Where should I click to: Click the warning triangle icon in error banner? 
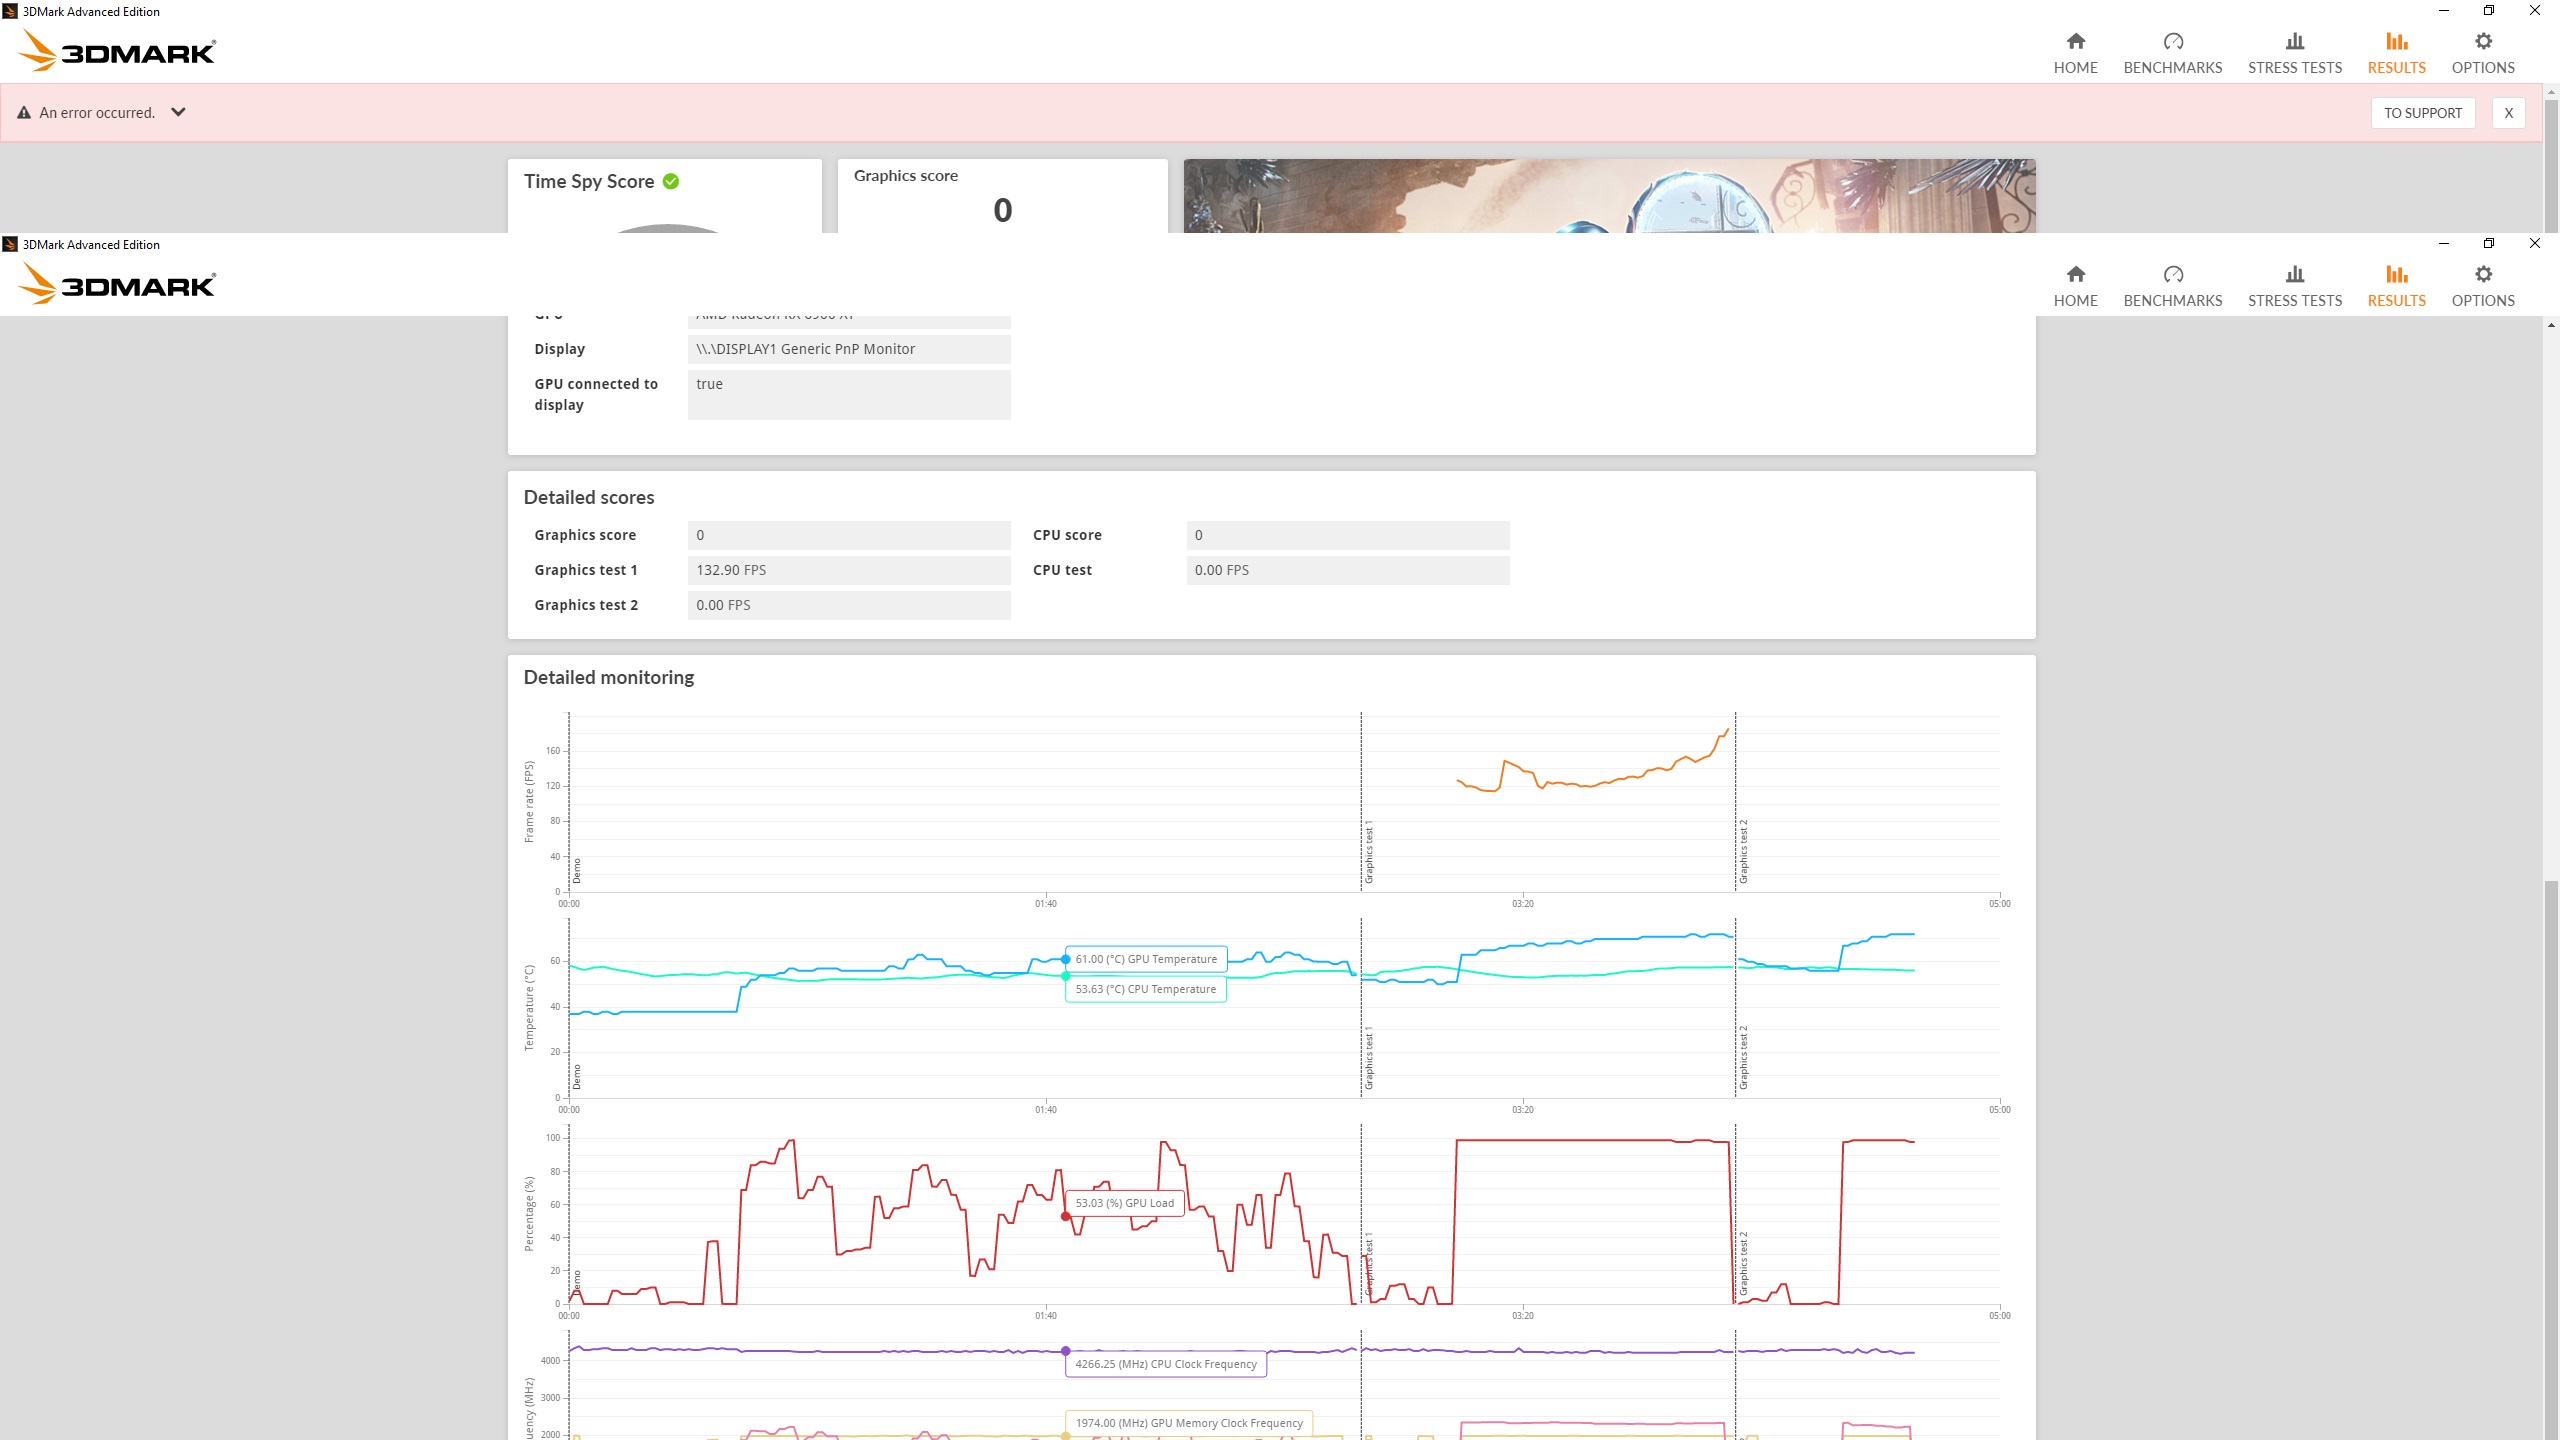(x=24, y=113)
